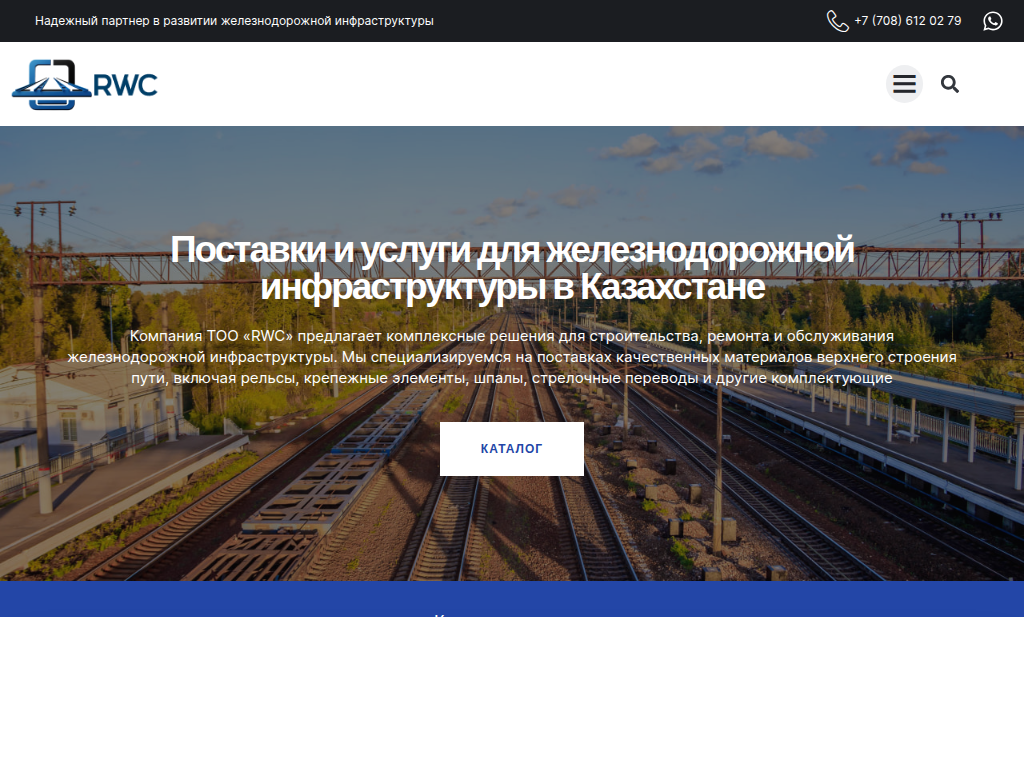Expand the site menu using the hamburger button
Viewport: 1024px width, 768px height.
(904, 84)
